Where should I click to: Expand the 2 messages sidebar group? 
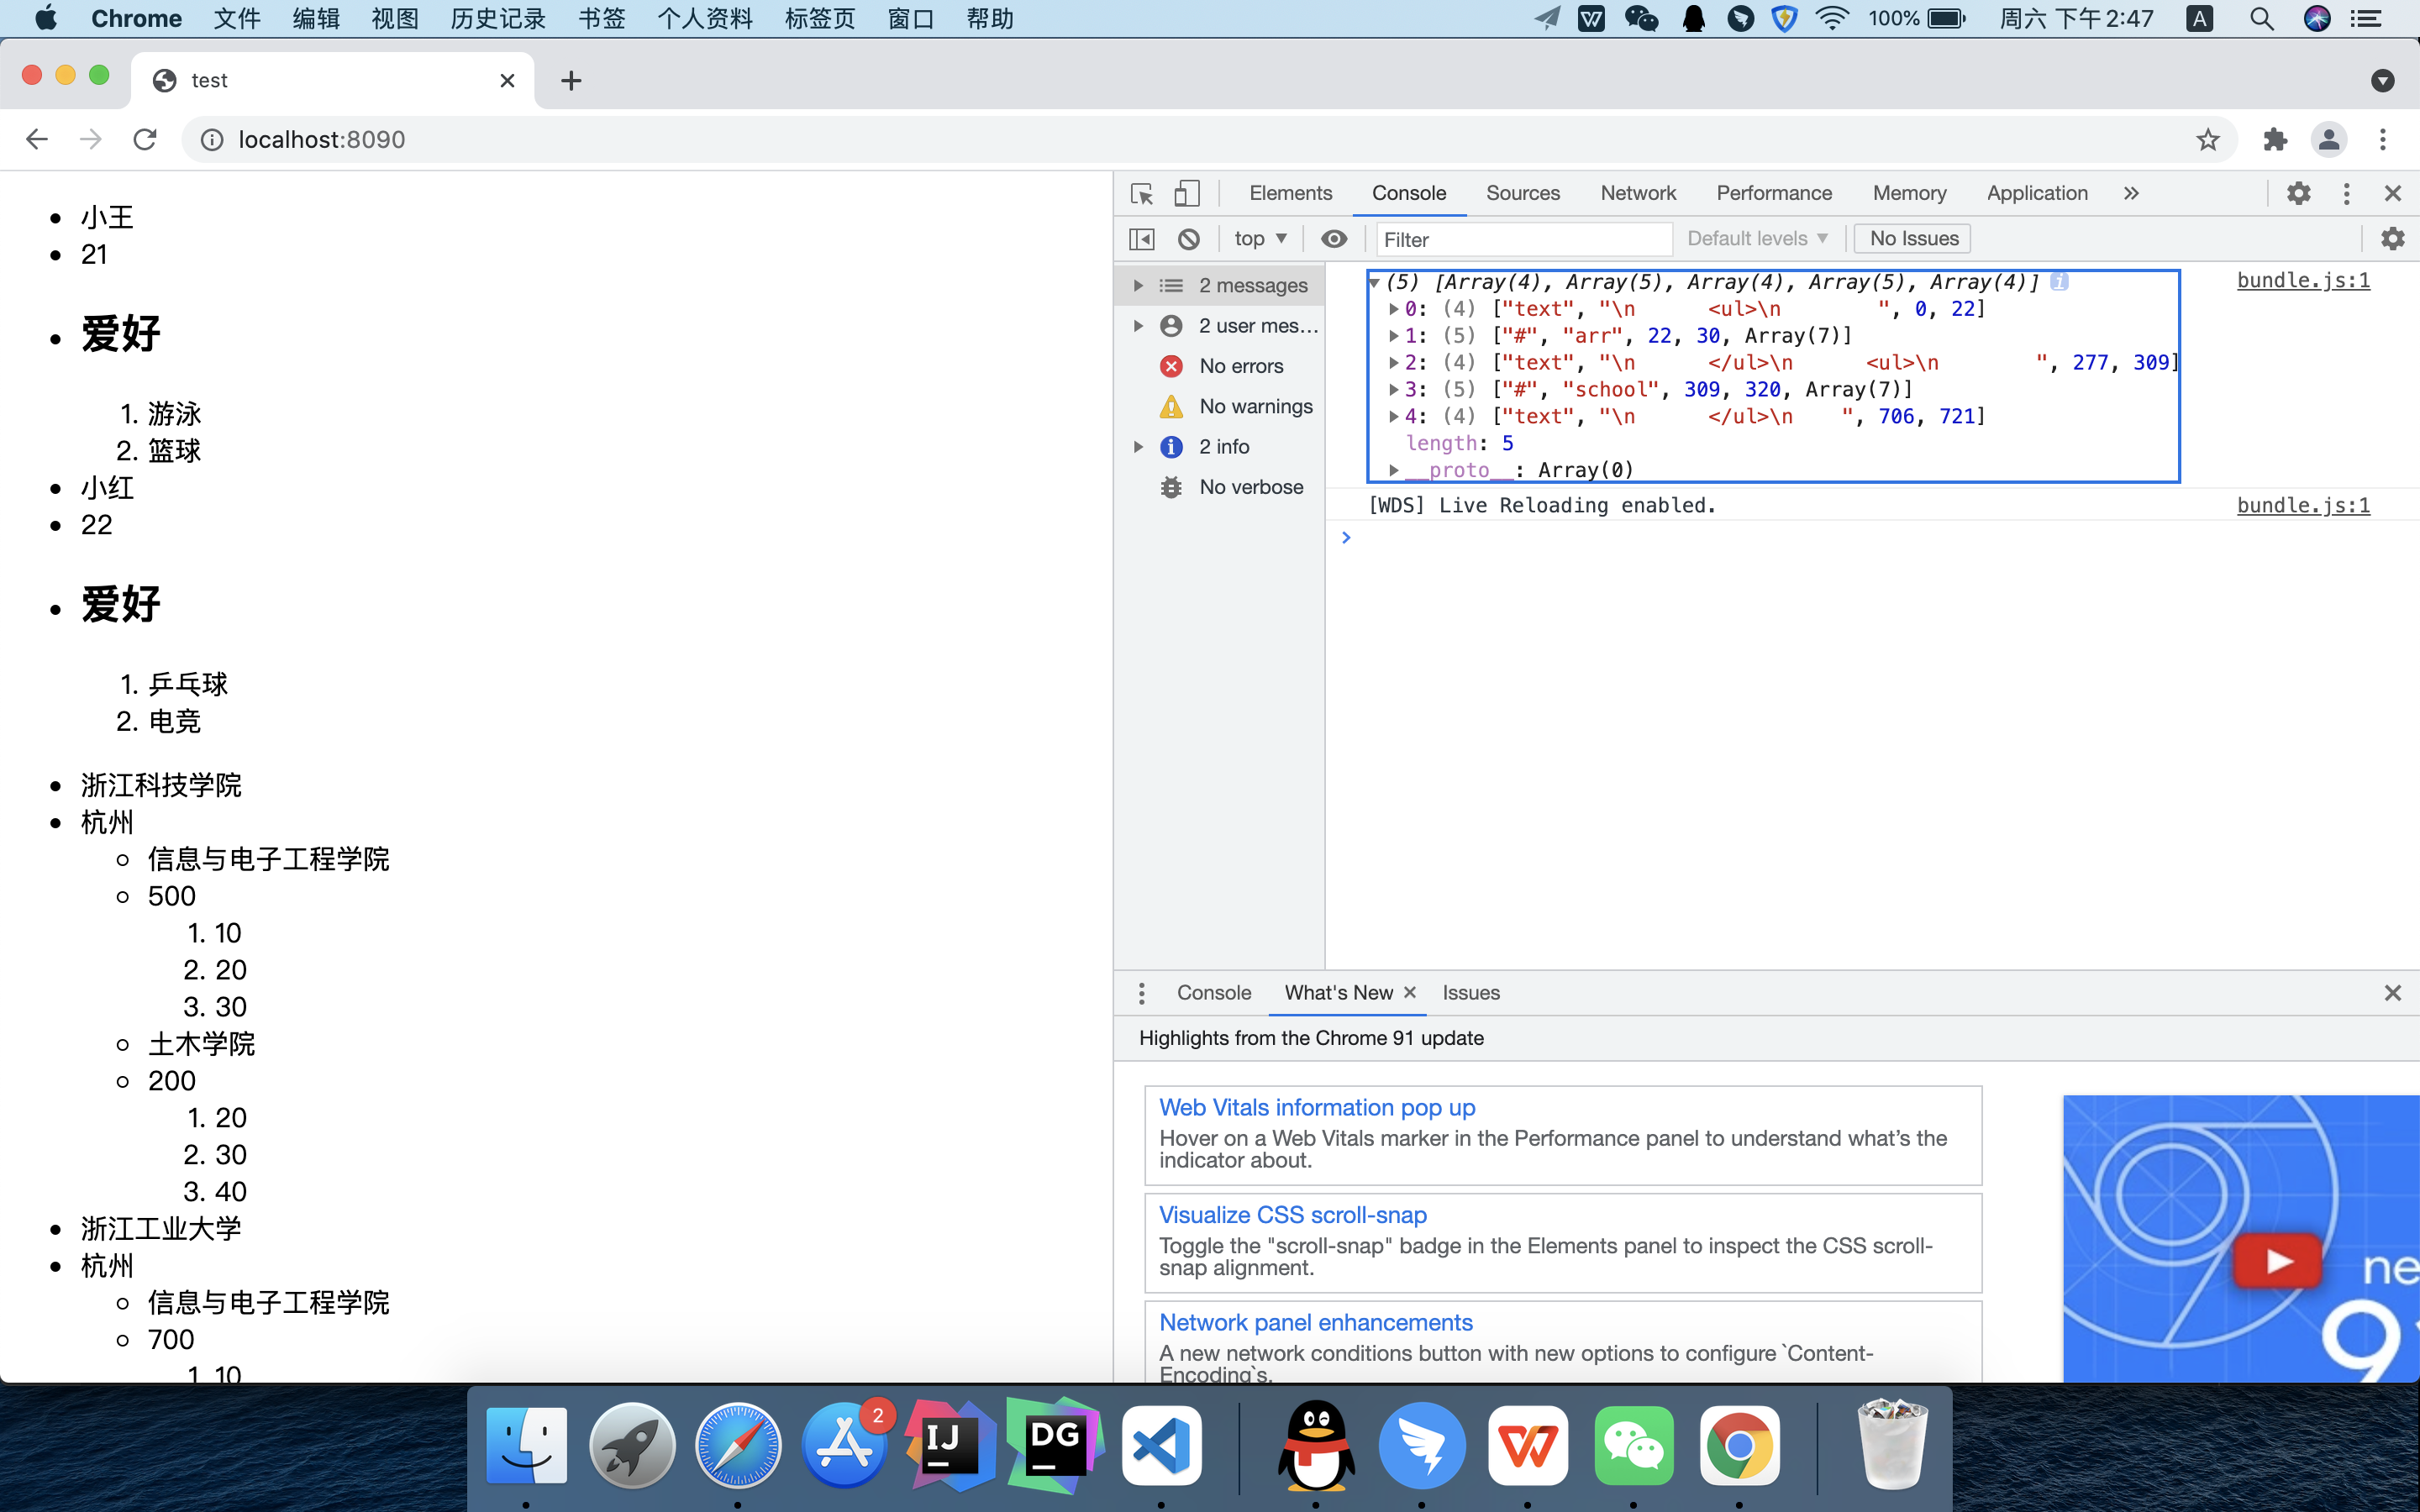pyautogui.click(x=1138, y=286)
